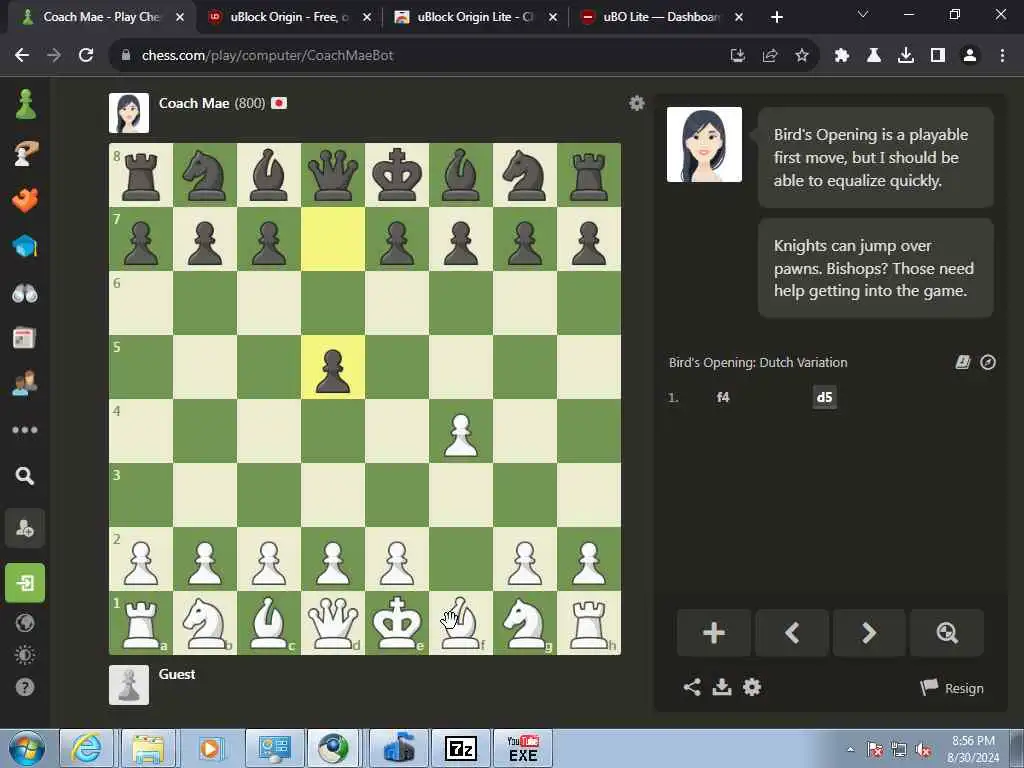
Task: Click white pawn on f4
Action: point(460,431)
